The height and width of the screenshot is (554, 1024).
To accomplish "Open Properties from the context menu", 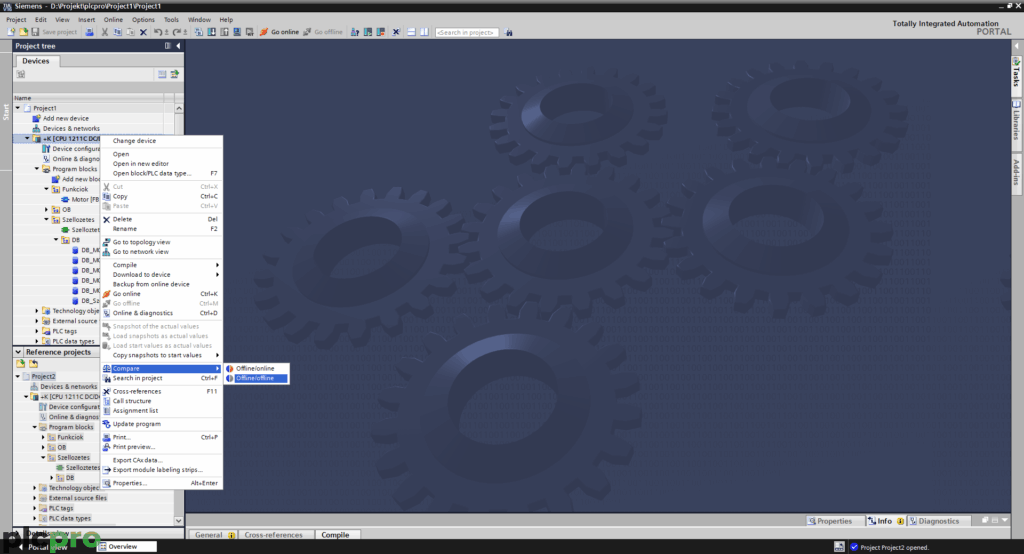I will (161, 483).
